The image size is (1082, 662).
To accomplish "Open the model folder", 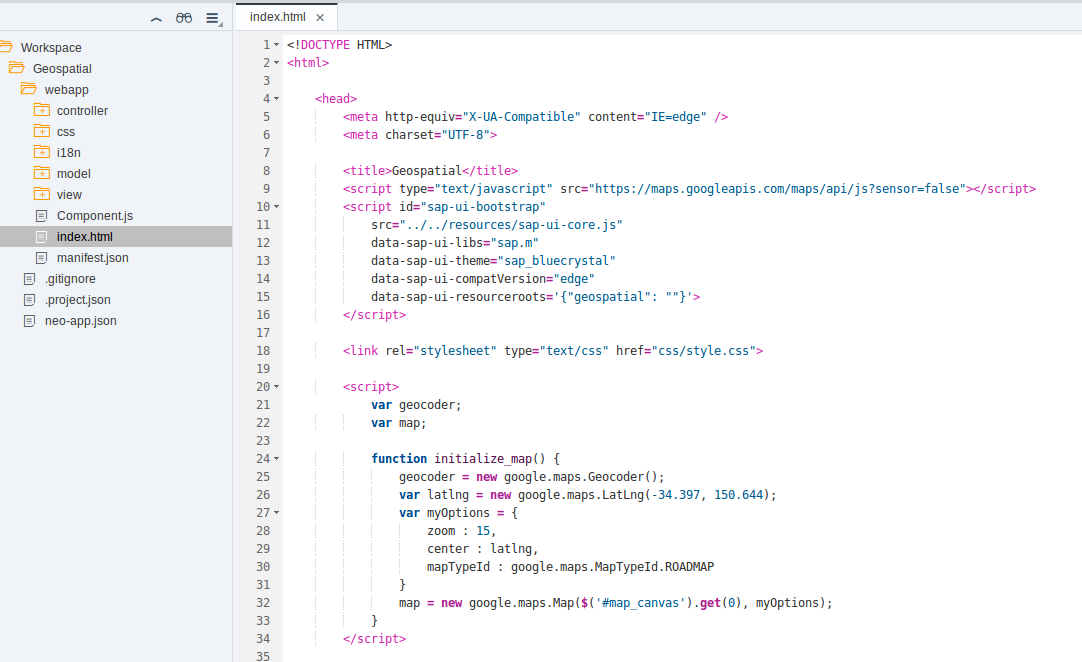I will pos(73,174).
